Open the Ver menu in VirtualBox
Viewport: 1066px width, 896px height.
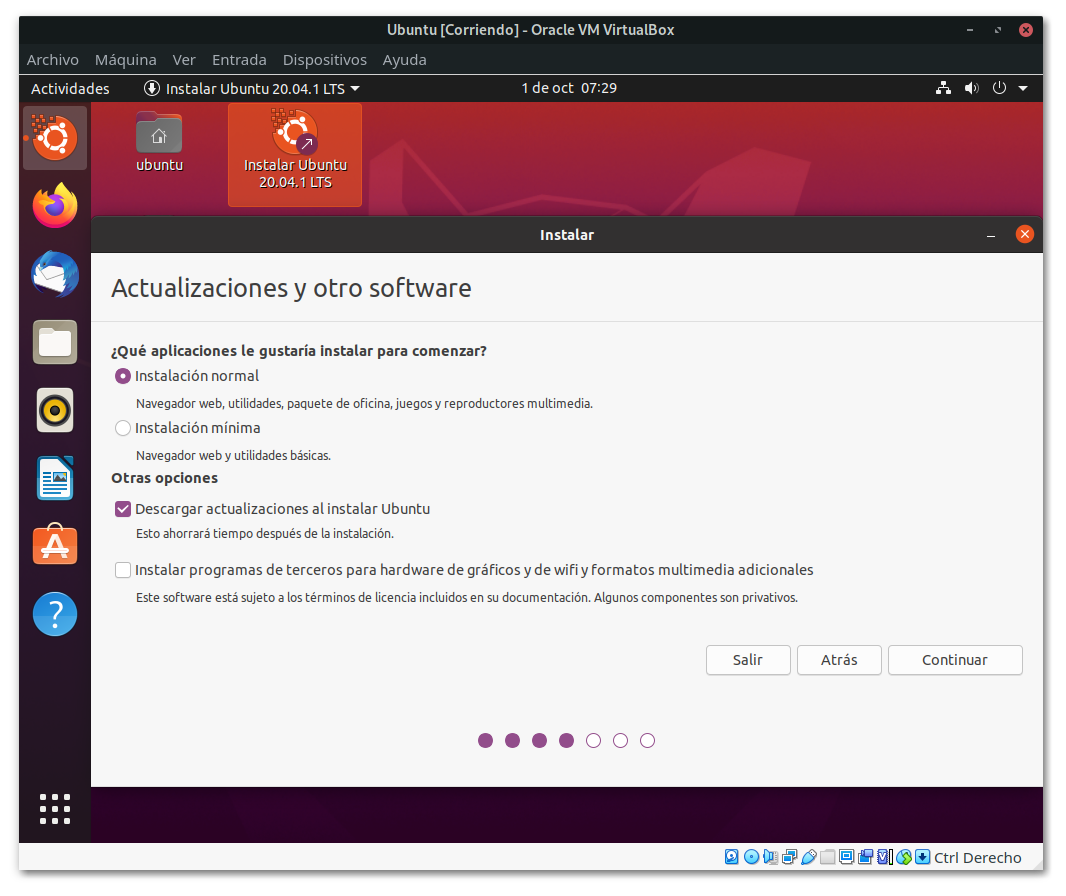click(x=184, y=60)
